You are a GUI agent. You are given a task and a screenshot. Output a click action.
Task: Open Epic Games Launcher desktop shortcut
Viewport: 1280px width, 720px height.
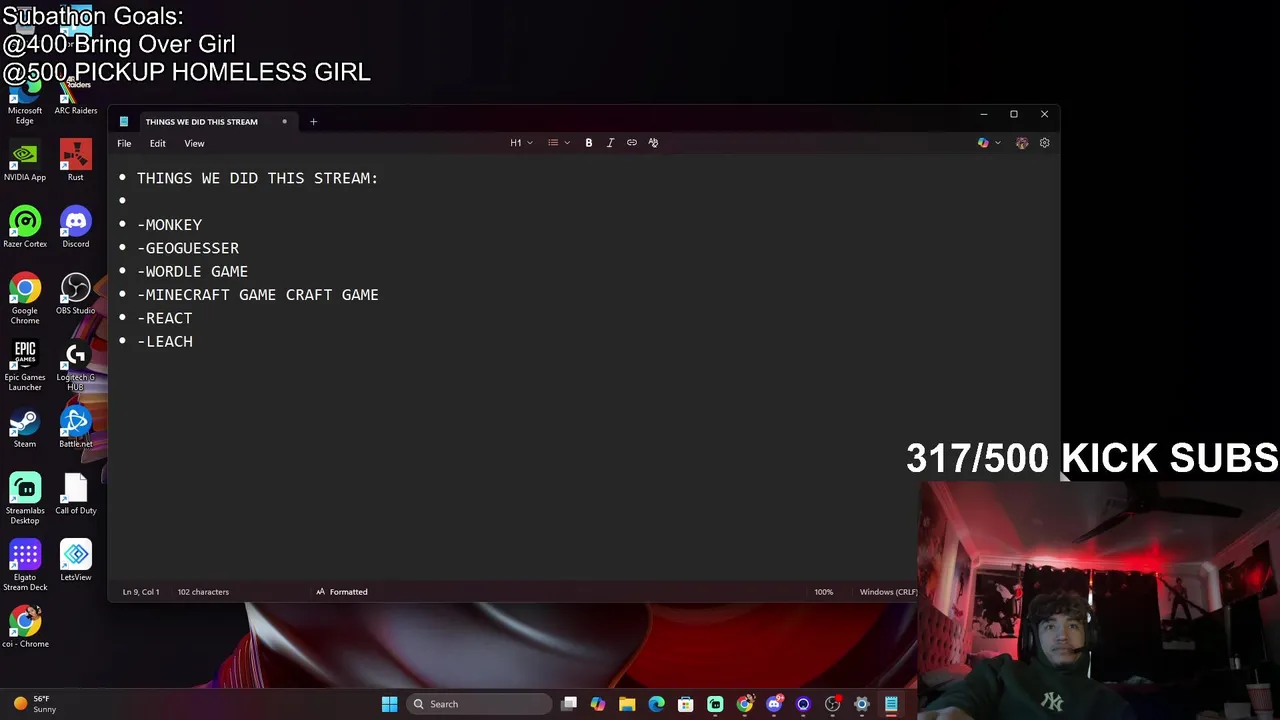[25, 366]
